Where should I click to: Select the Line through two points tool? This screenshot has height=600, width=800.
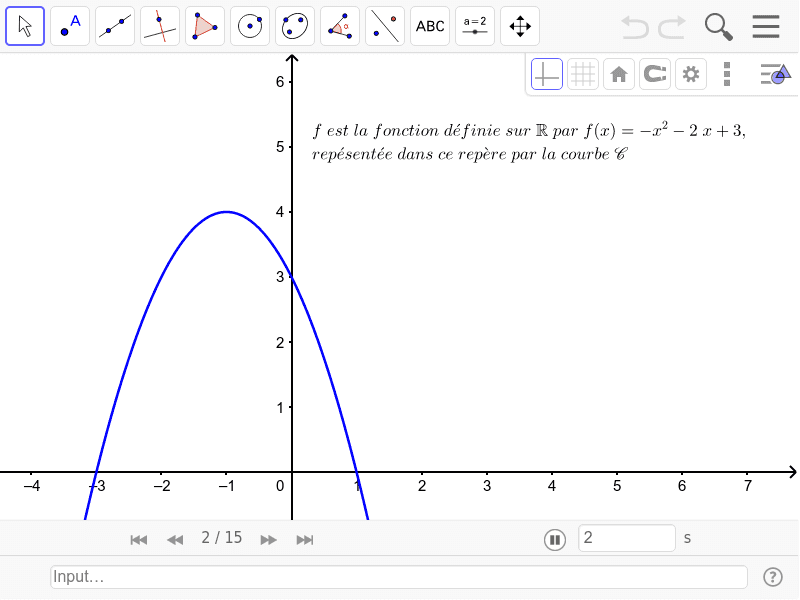point(115,26)
